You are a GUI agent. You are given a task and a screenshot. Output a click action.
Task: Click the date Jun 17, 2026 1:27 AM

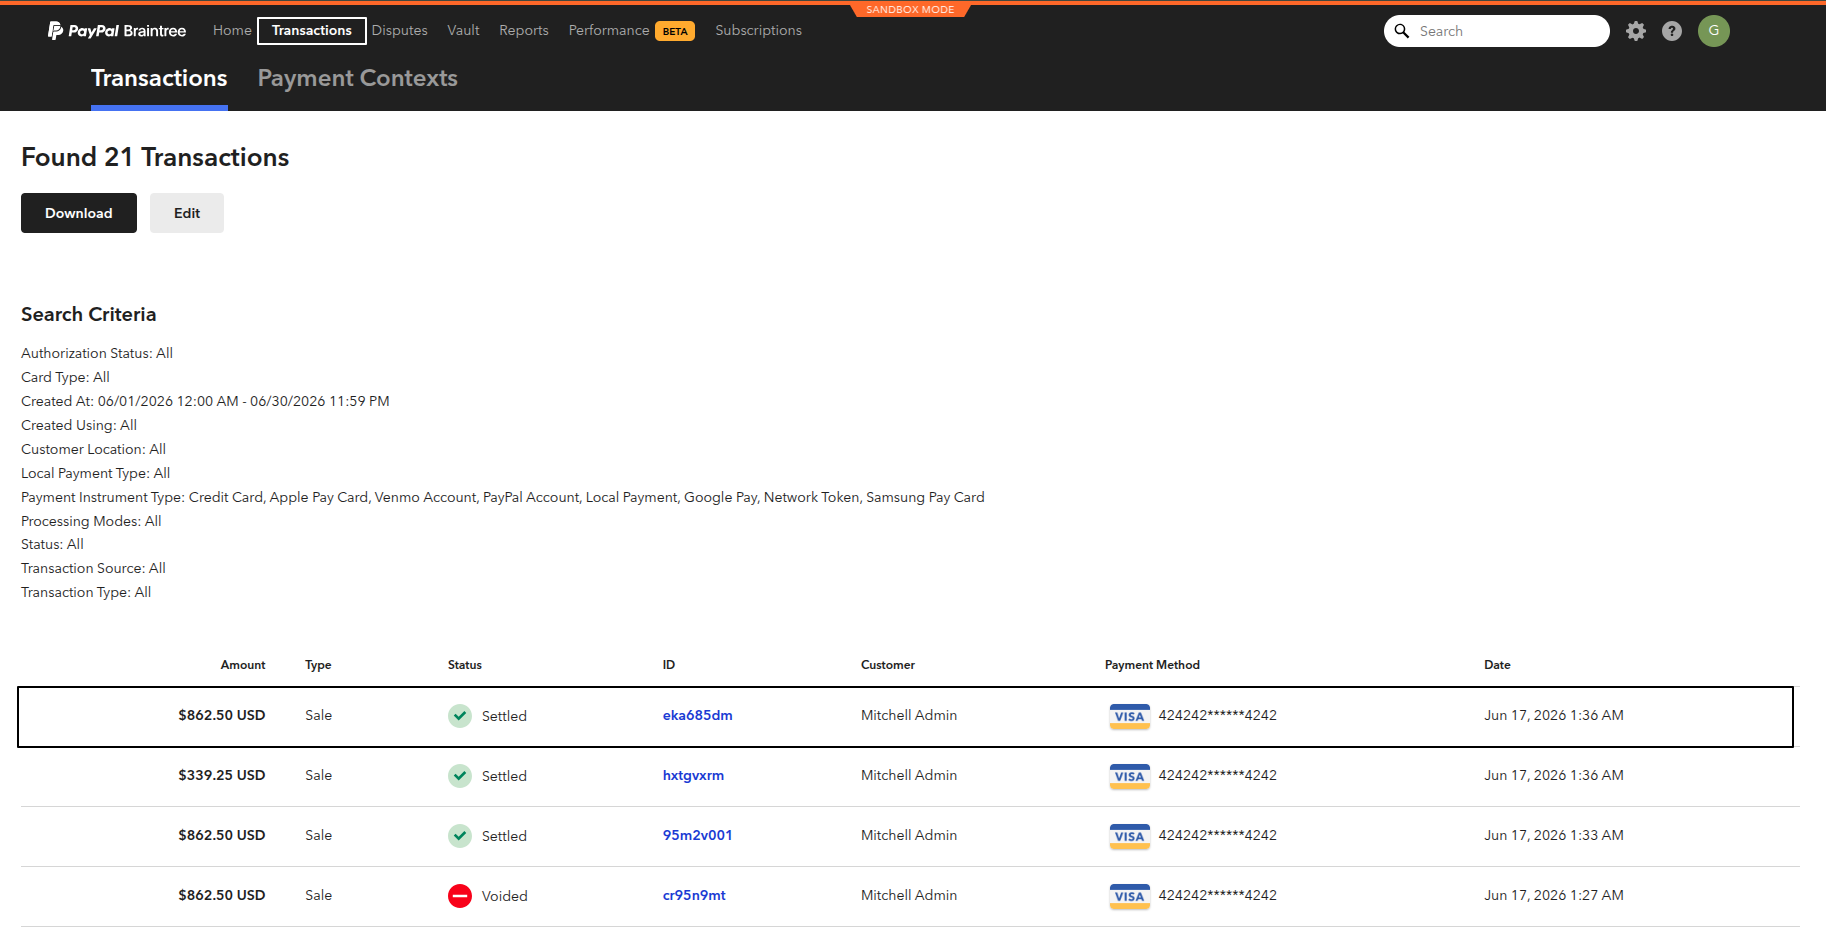(x=1554, y=895)
